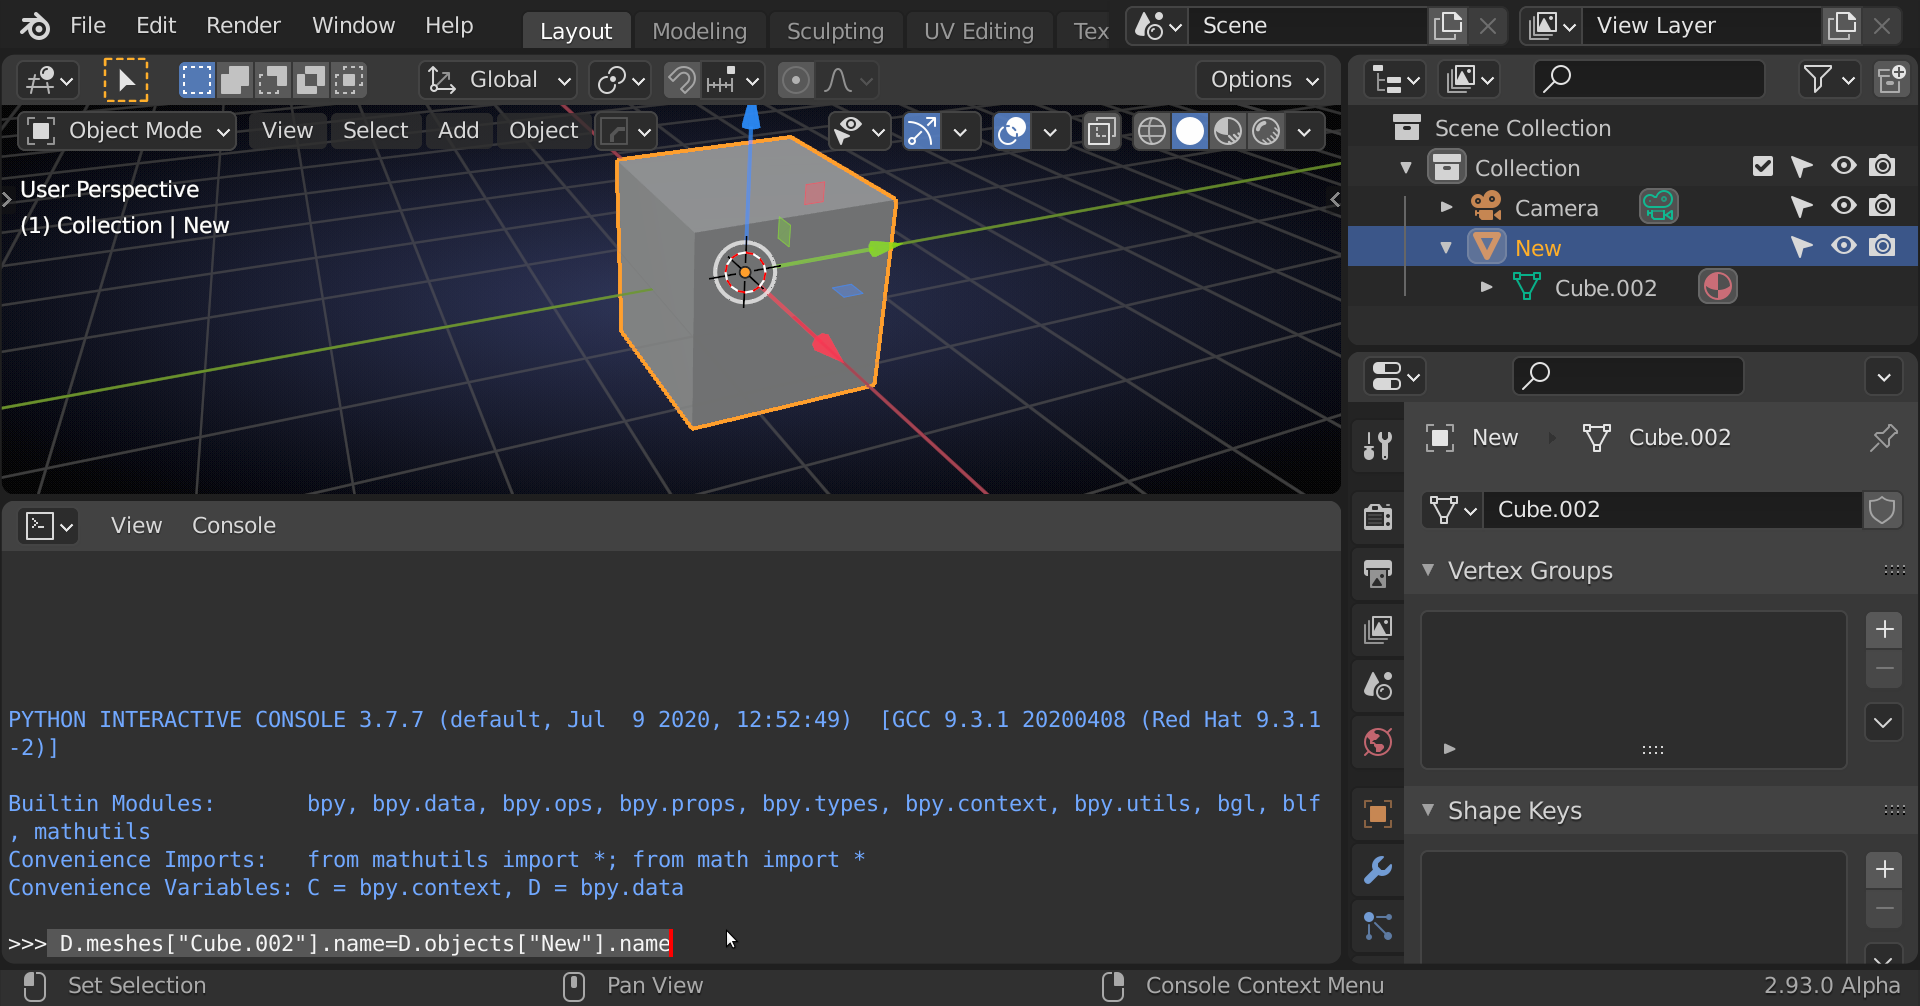Image resolution: width=1920 pixels, height=1006 pixels.
Task: Disable Camera renderability via camera icon
Action: pos(1883,206)
